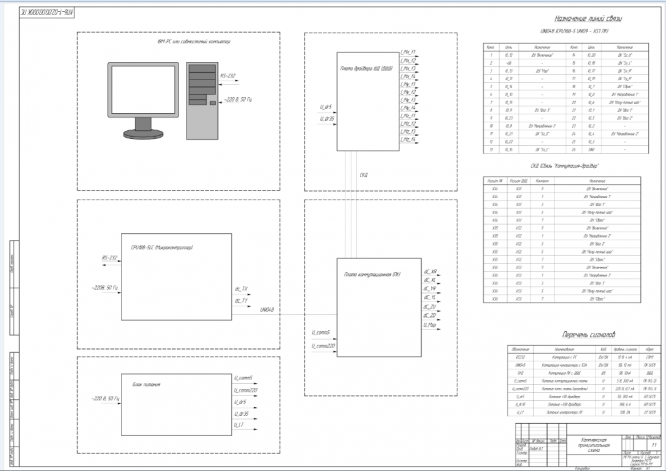
Task: Click the computer monitor graphic
Action: [x=143, y=101]
